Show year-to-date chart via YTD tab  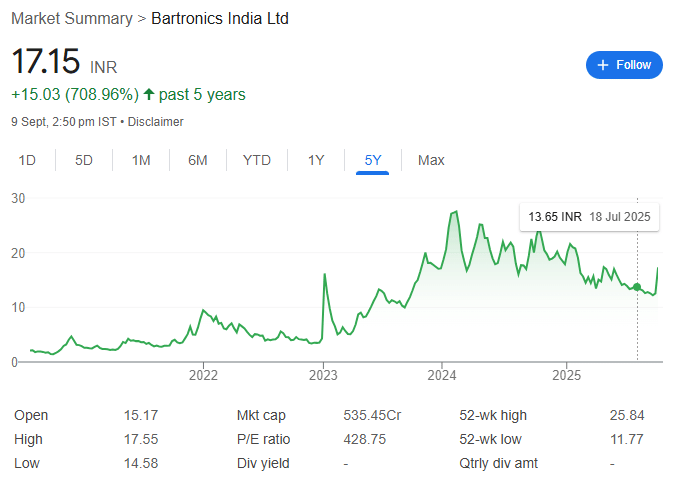[256, 160]
